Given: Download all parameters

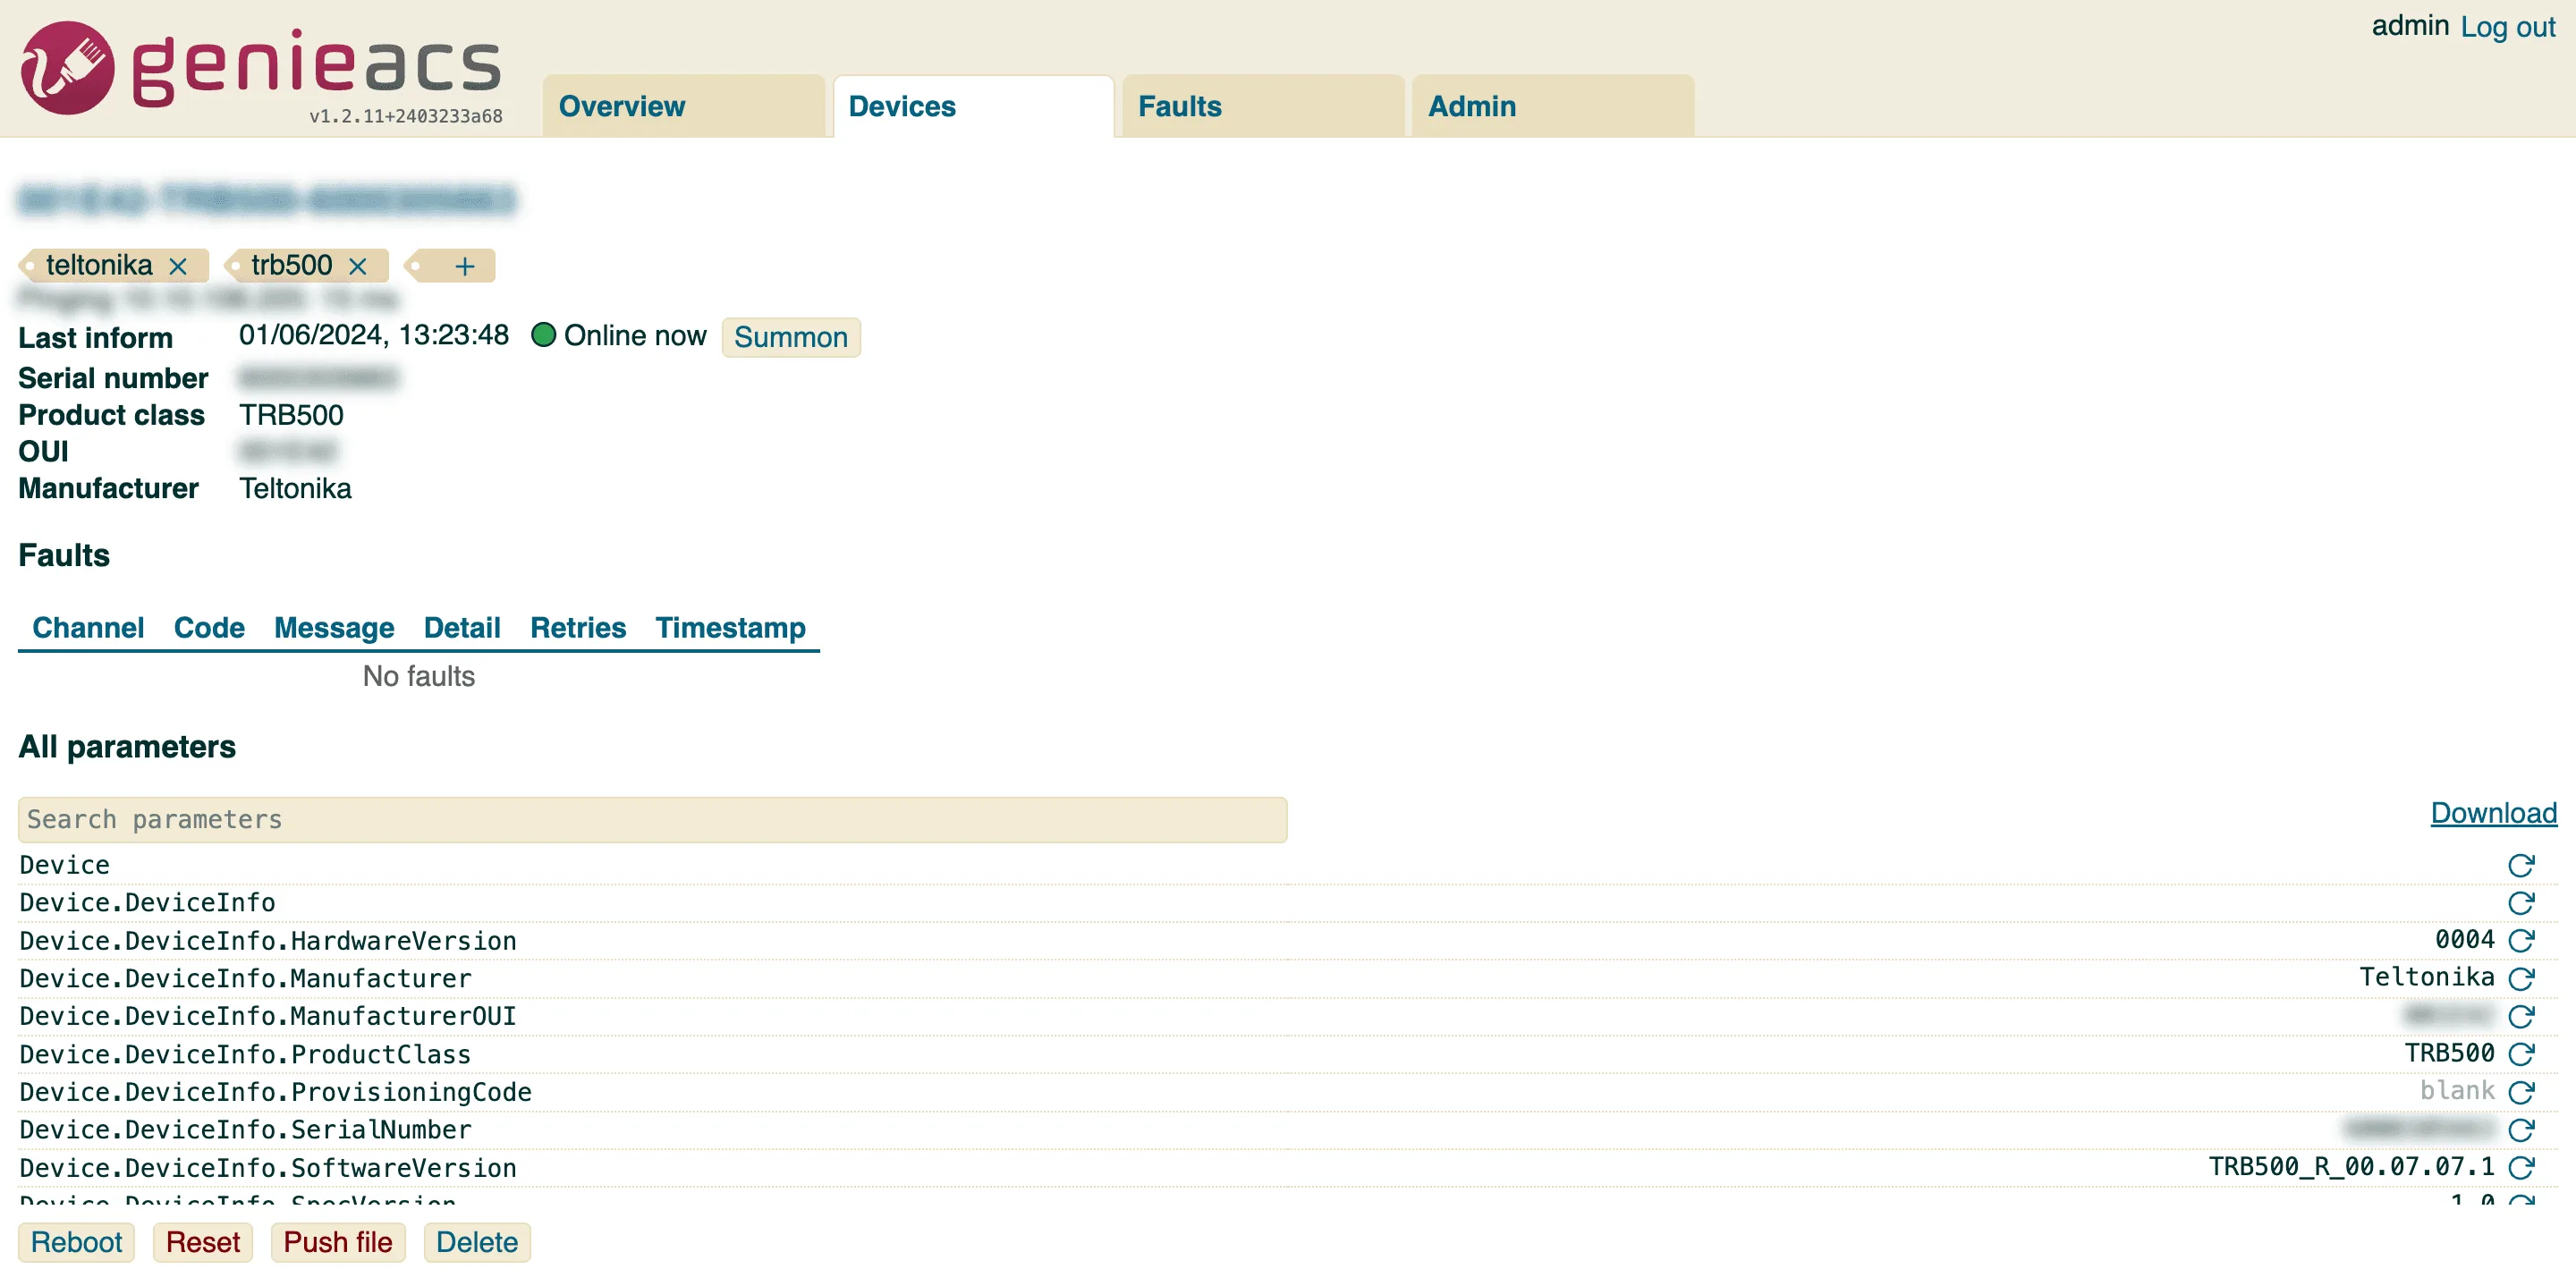Looking at the screenshot, I should pos(2493,813).
